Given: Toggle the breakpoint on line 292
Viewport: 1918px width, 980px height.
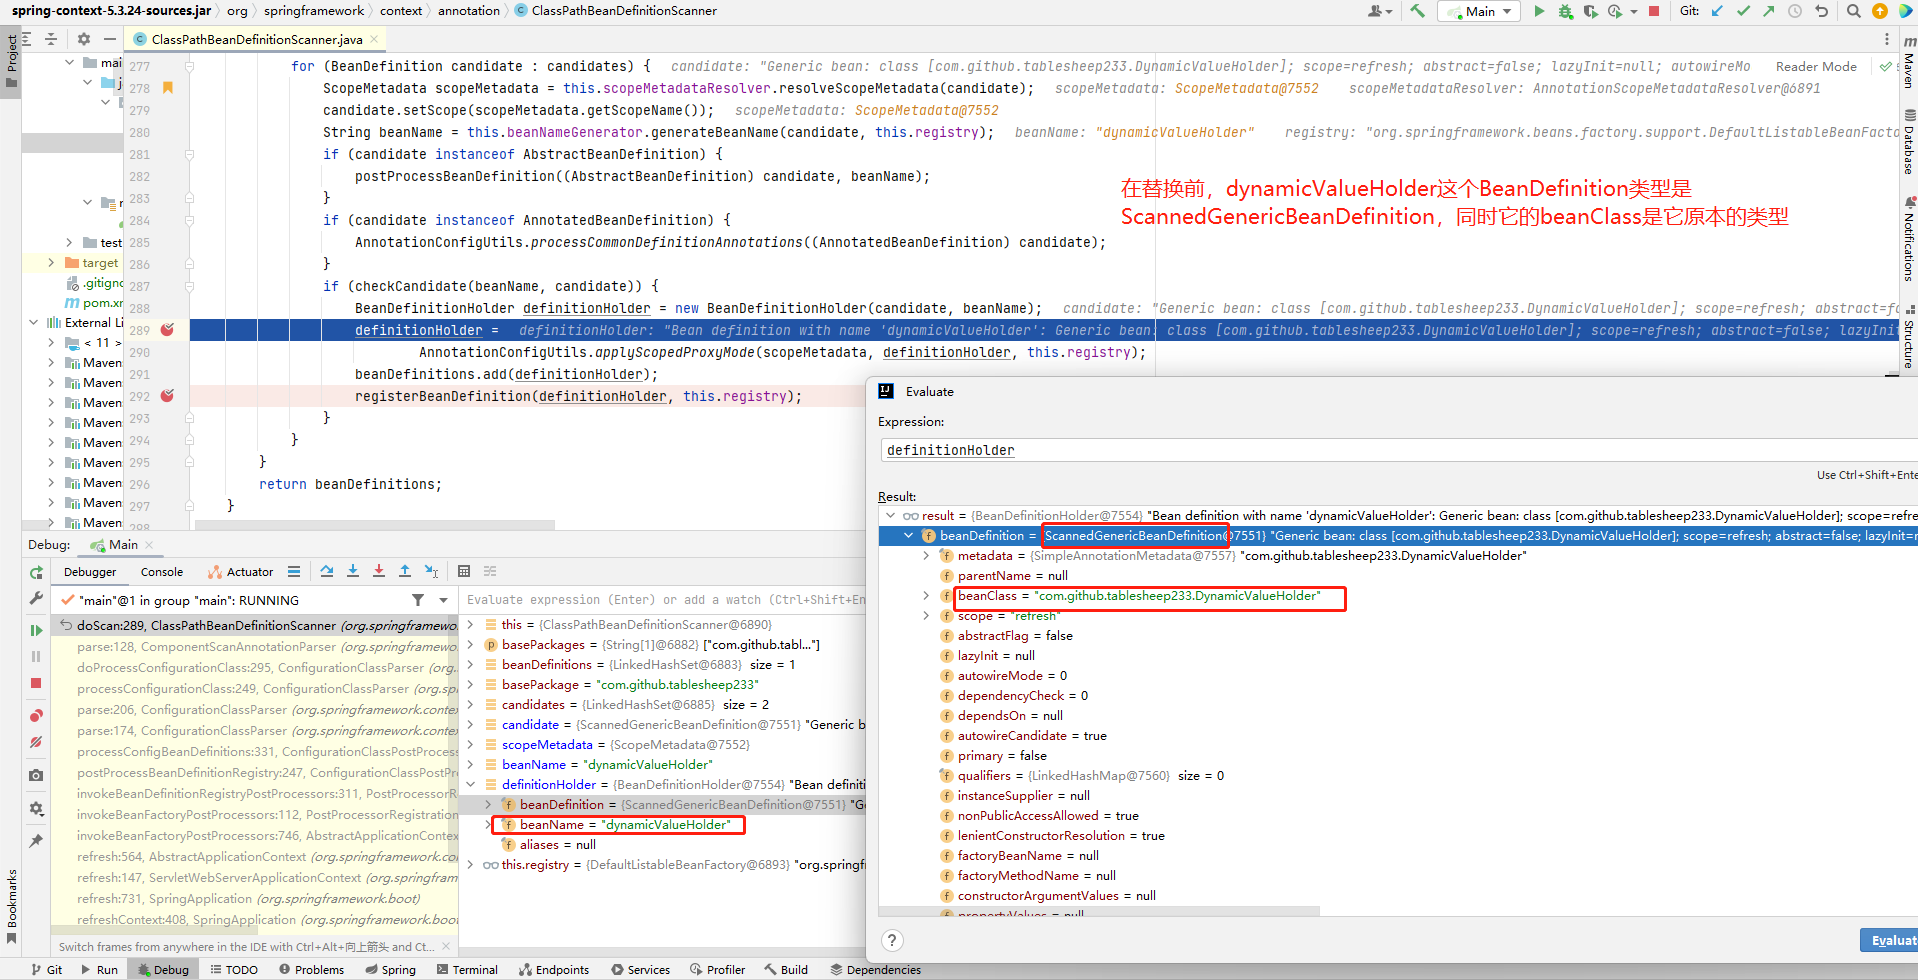Looking at the screenshot, I should pos(167,396).
